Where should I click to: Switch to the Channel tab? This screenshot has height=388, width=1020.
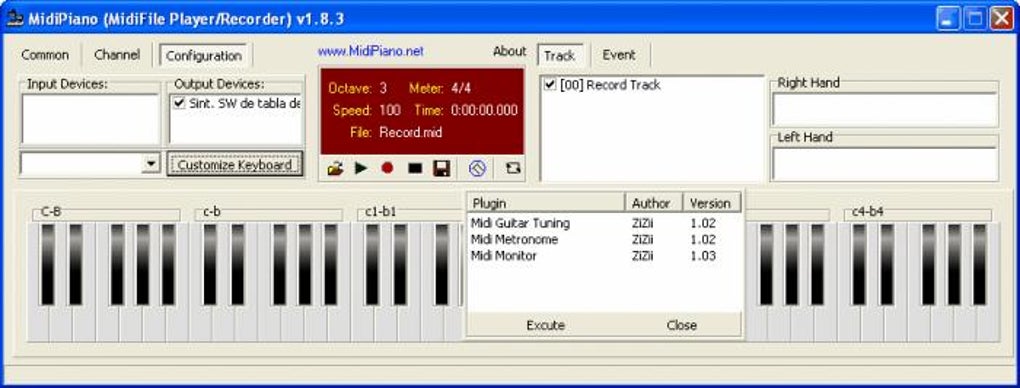click(x=117, y=55)
